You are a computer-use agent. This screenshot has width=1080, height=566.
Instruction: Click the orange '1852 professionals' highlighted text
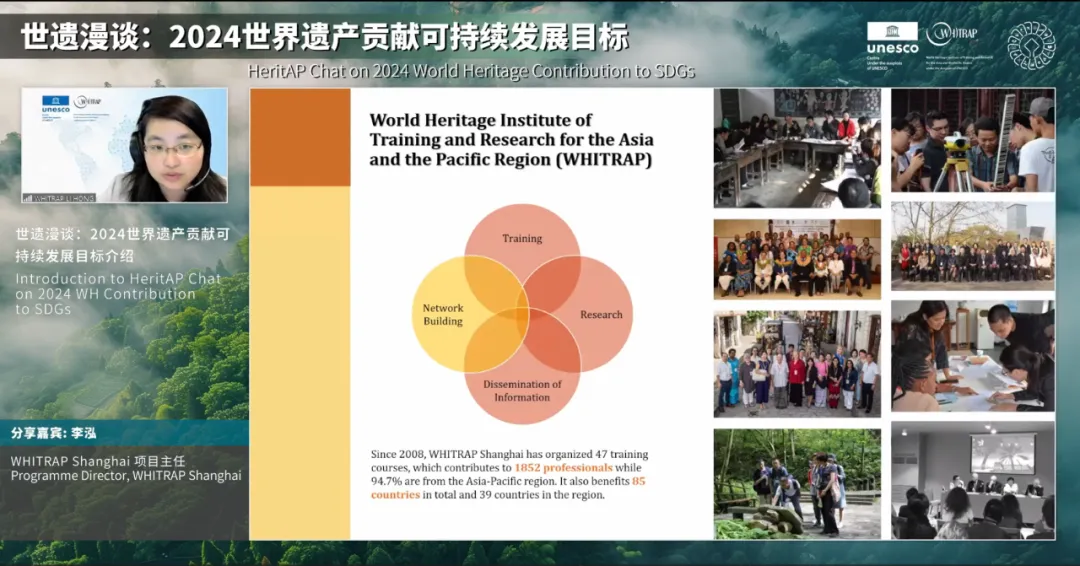pos(563,468)
